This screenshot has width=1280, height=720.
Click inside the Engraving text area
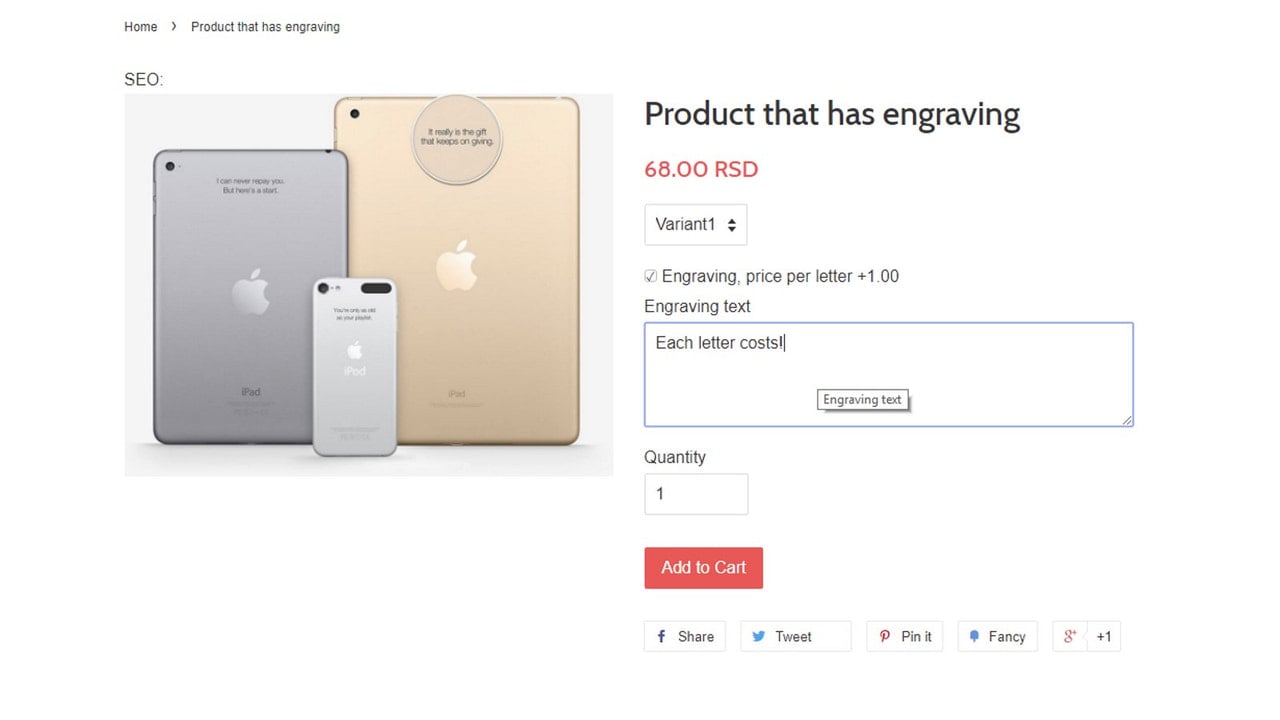889,375
